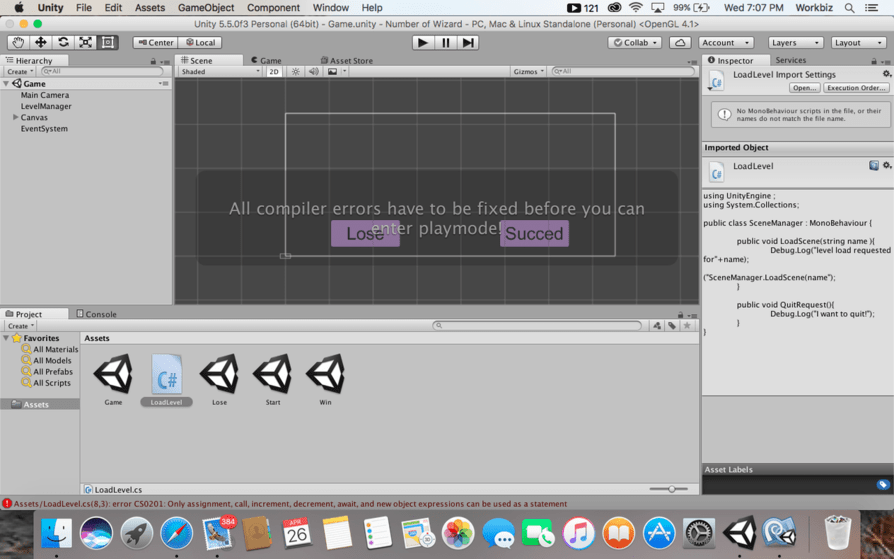894x559 pixels.
Task: Open the Assets menu
Action: tap(149, 7)
